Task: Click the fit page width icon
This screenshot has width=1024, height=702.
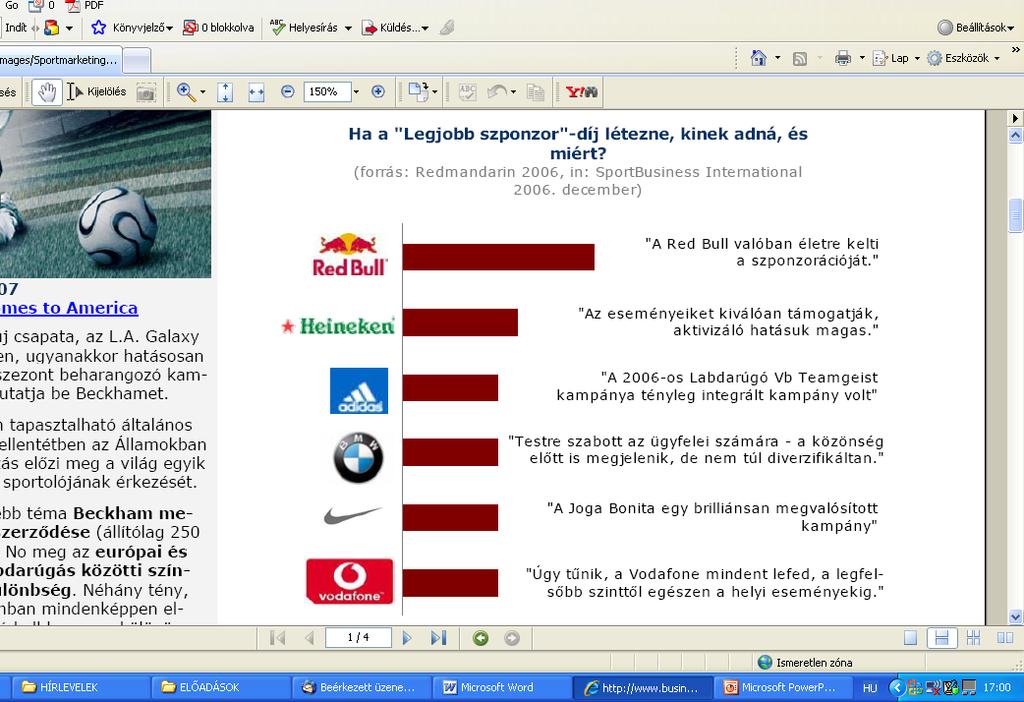Action: 256,93
